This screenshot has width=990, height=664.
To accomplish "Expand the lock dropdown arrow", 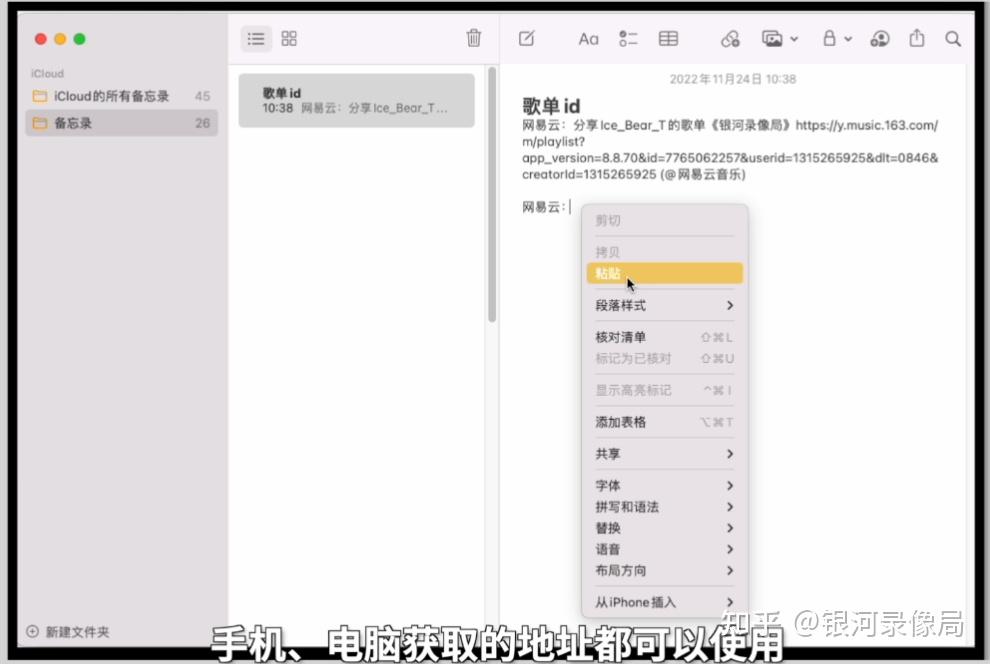I will (848, 40).
